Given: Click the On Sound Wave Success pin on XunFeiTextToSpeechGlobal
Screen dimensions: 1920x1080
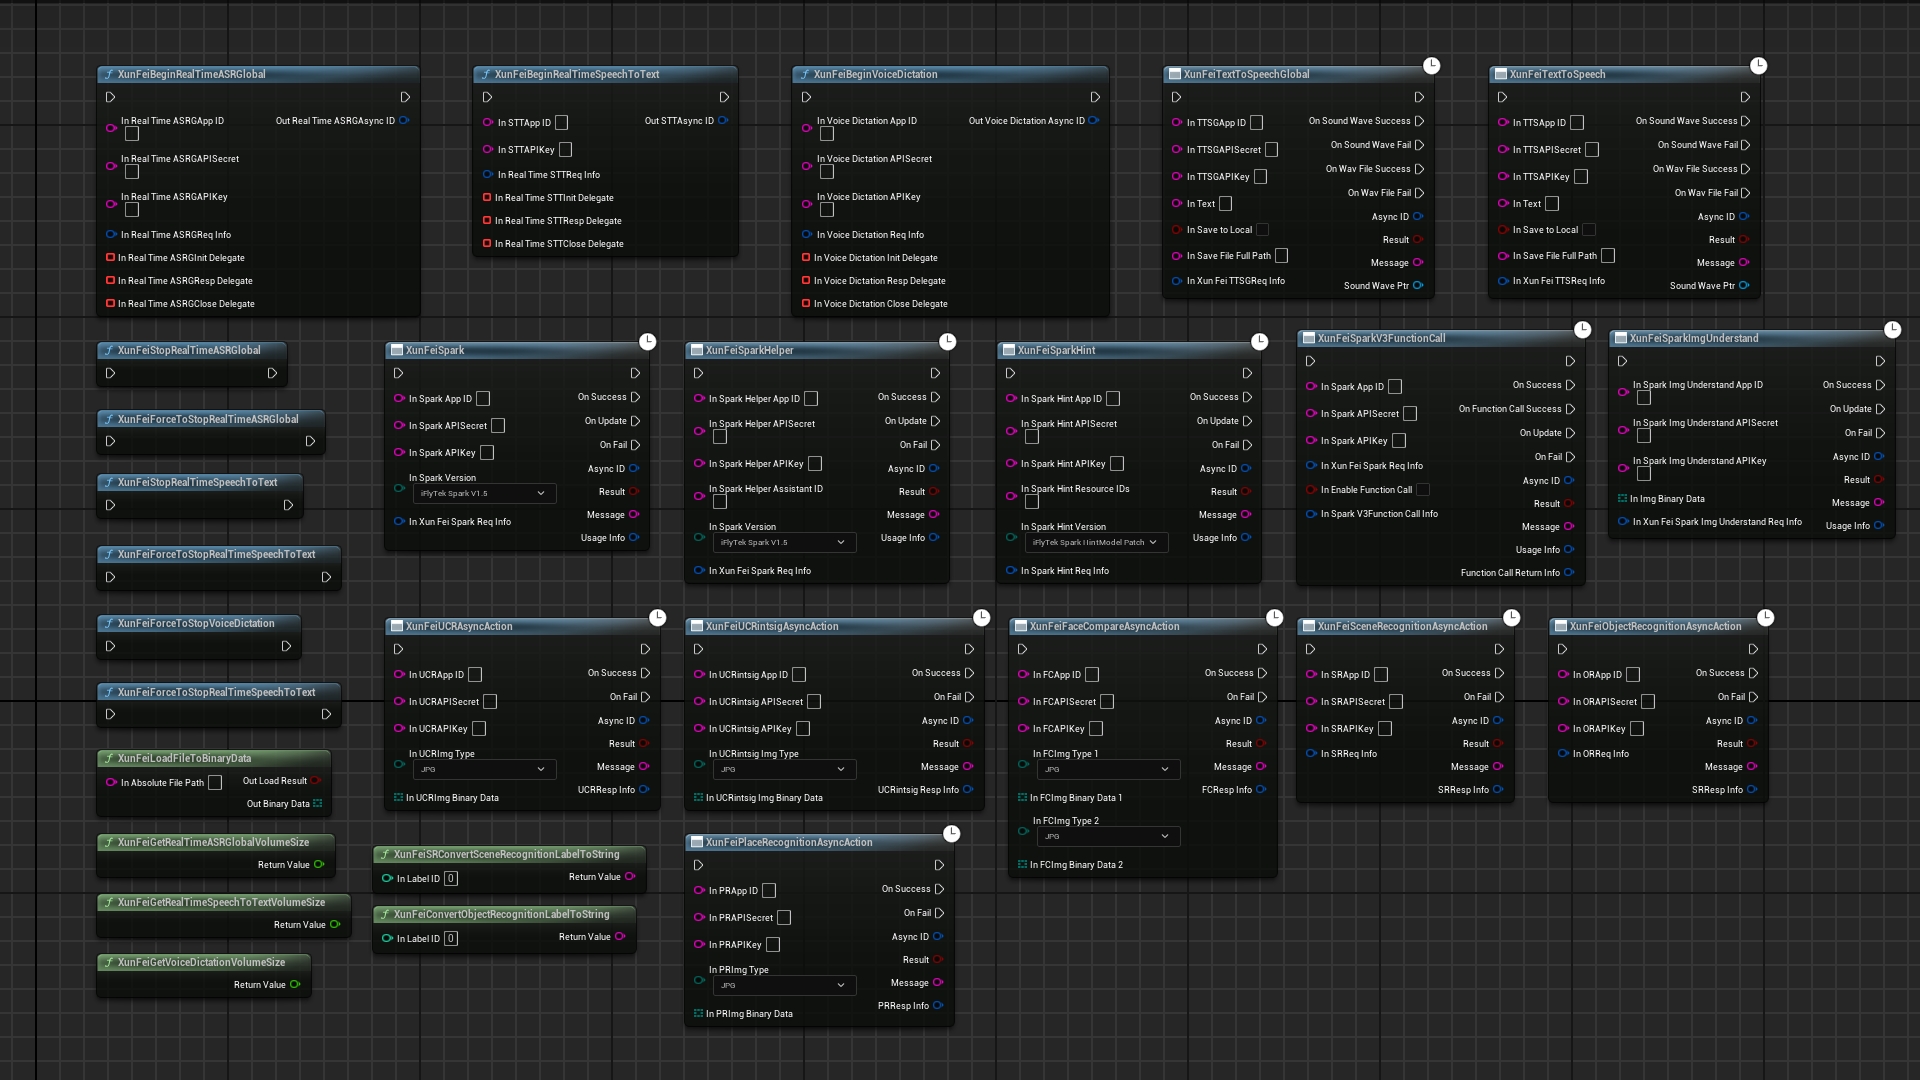Looking at the screenshot, I should click(x=1419, y=121).
